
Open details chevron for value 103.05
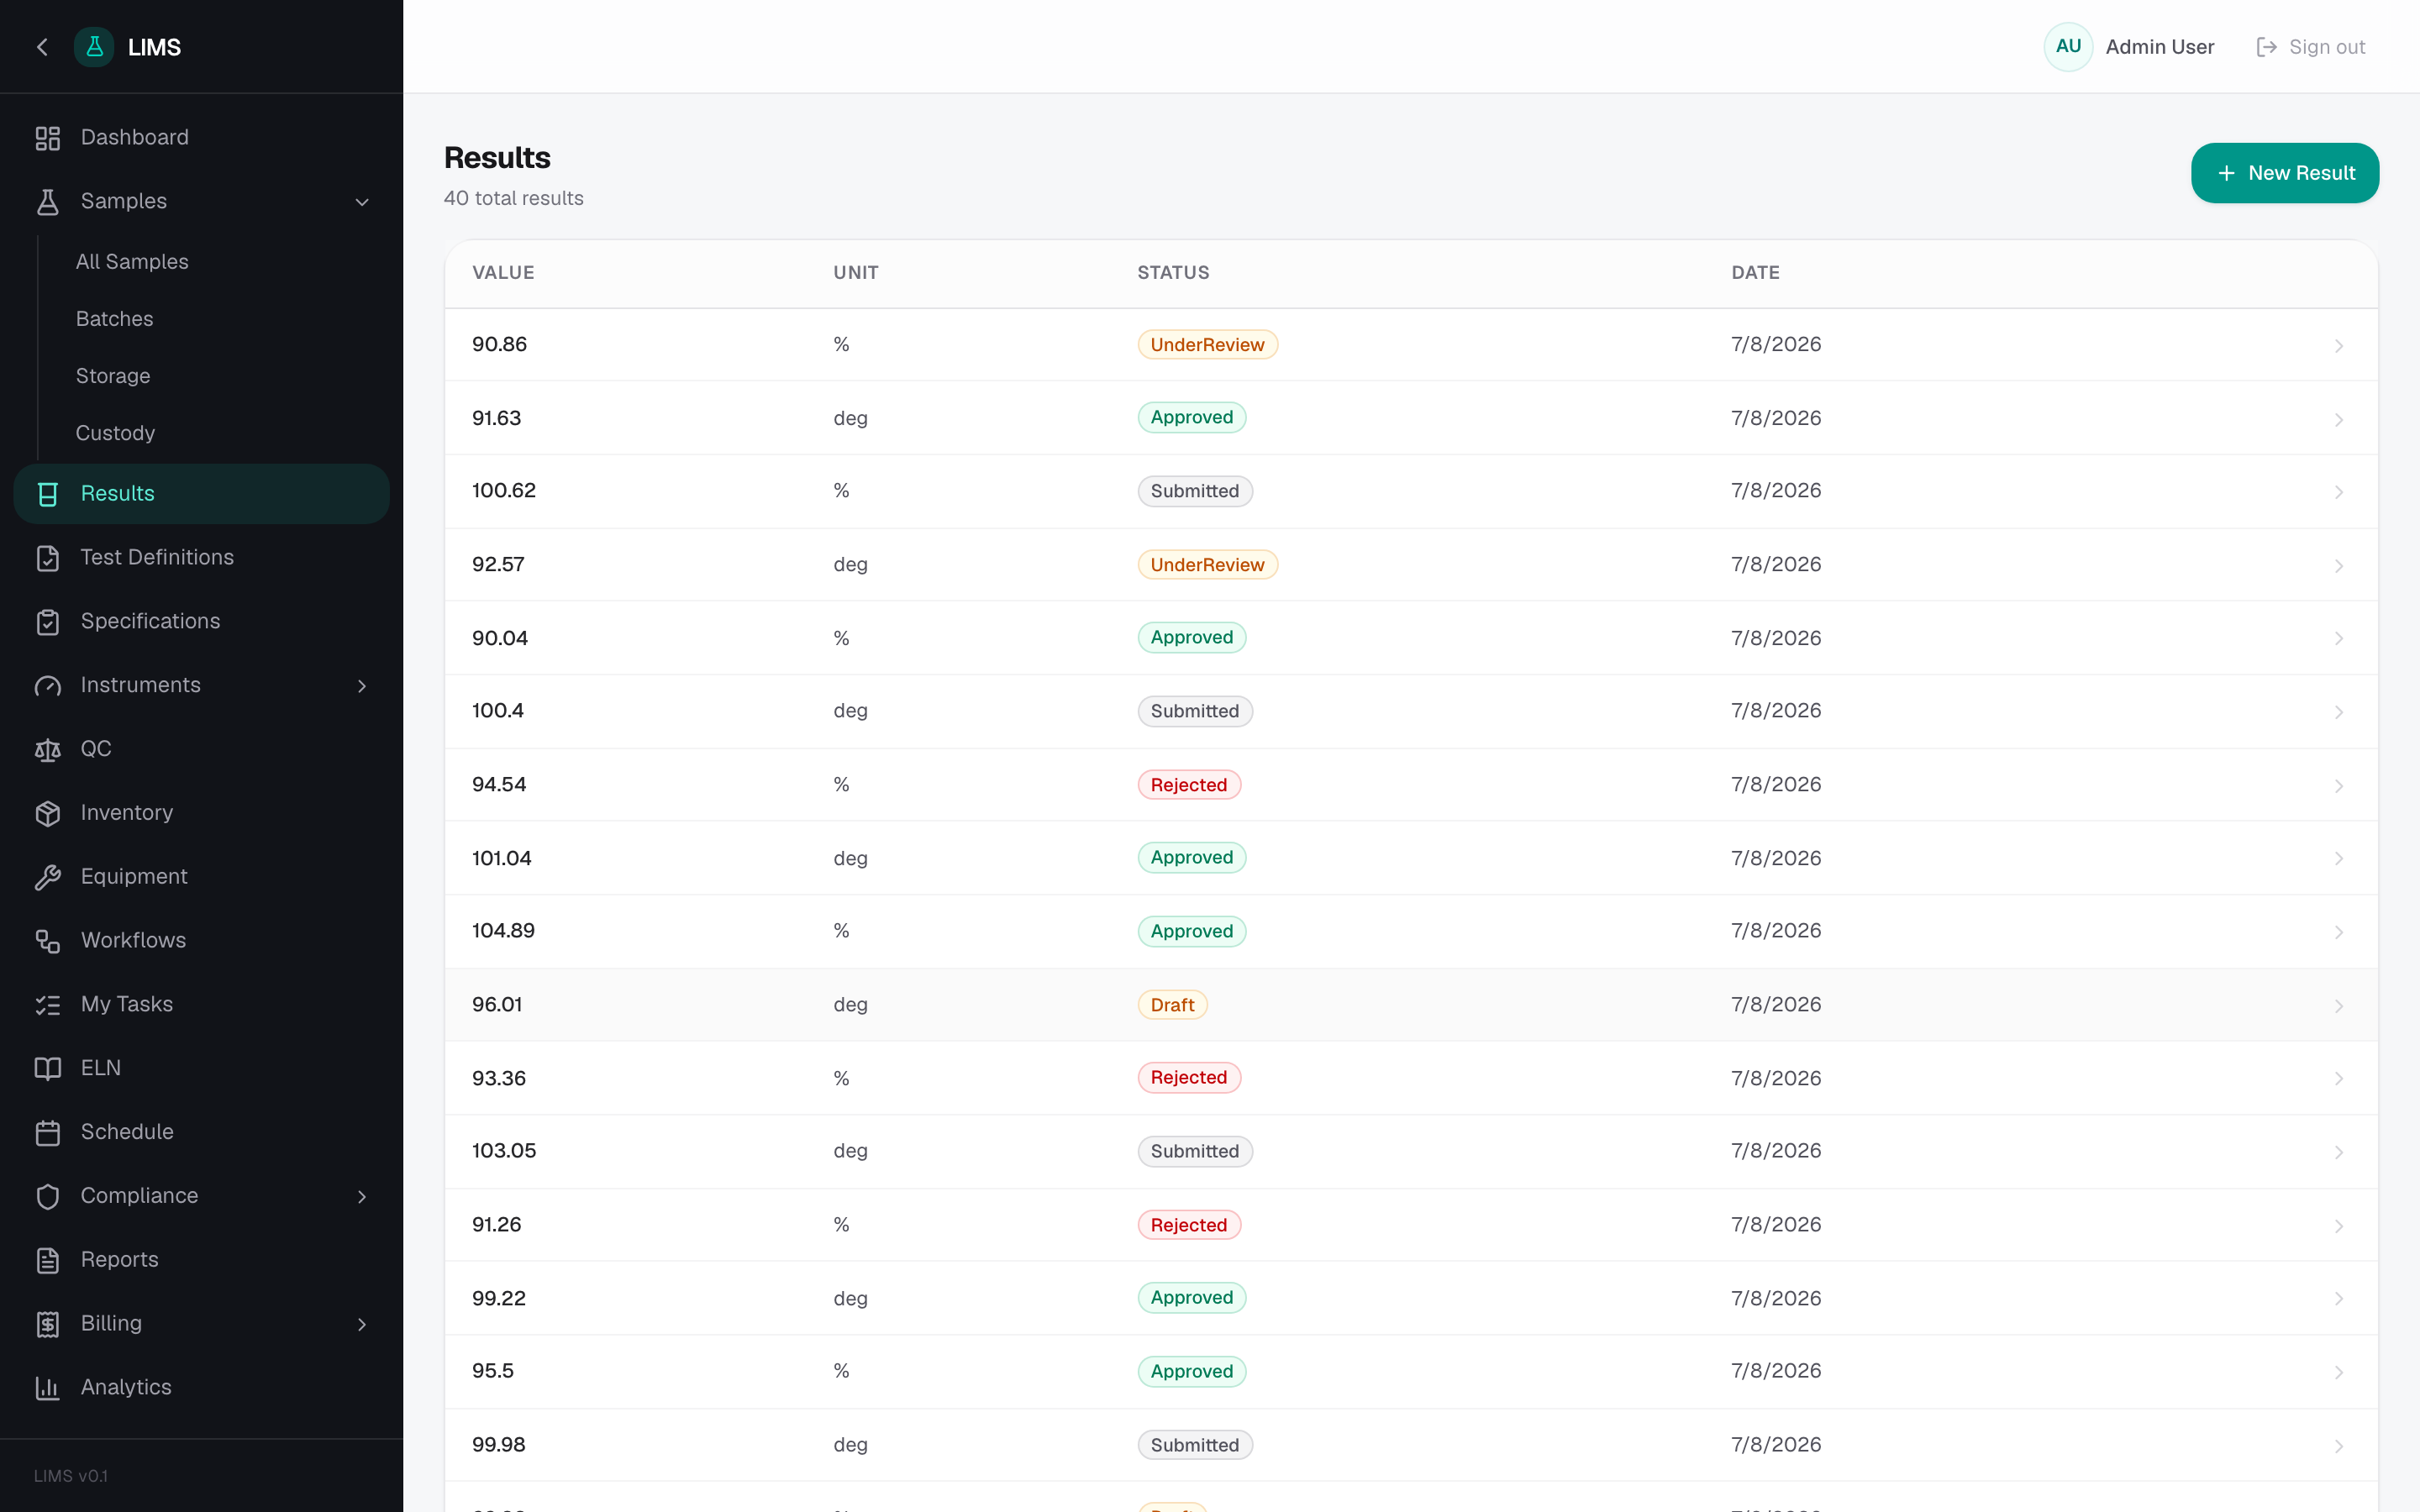2338,1152
